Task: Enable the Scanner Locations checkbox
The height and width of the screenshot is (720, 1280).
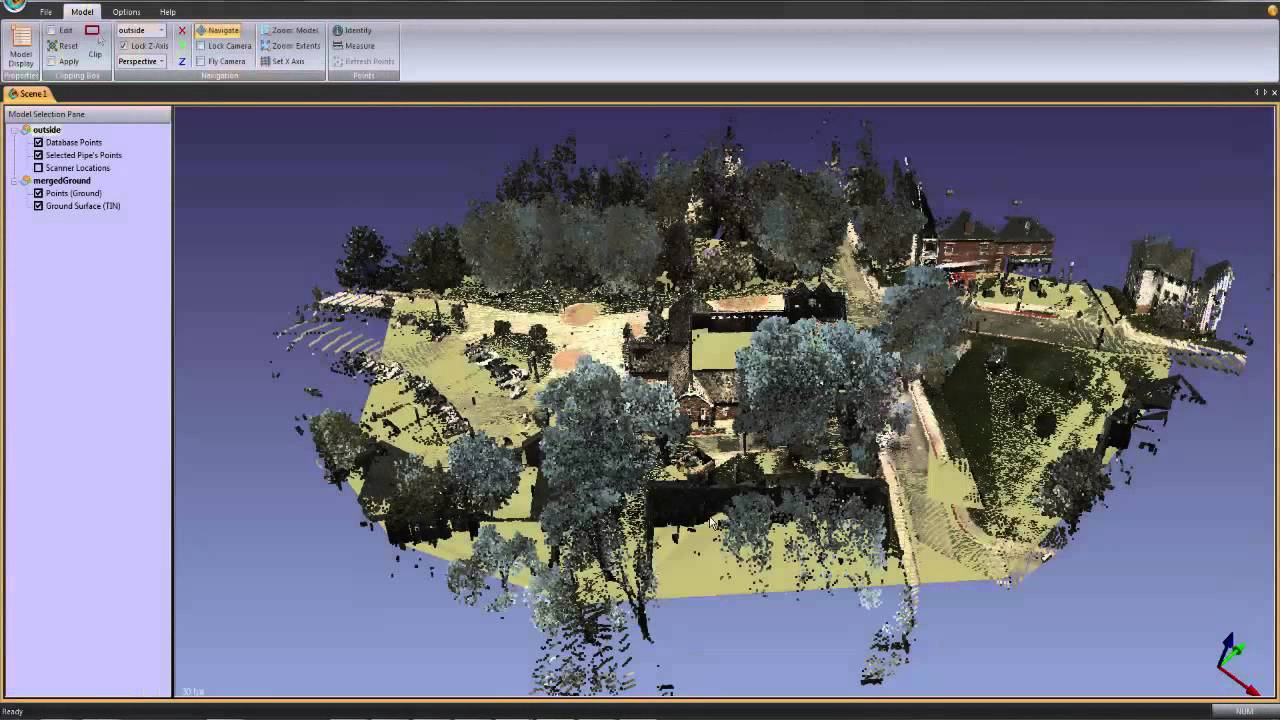Action: [x=38, y=168]
